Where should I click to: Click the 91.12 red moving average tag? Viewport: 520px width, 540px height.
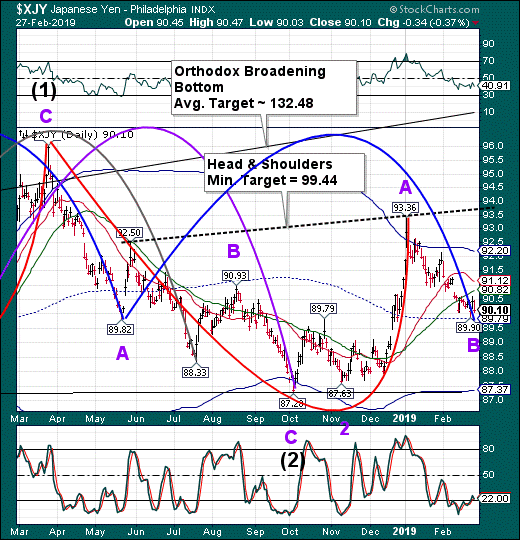pos(496,281)
